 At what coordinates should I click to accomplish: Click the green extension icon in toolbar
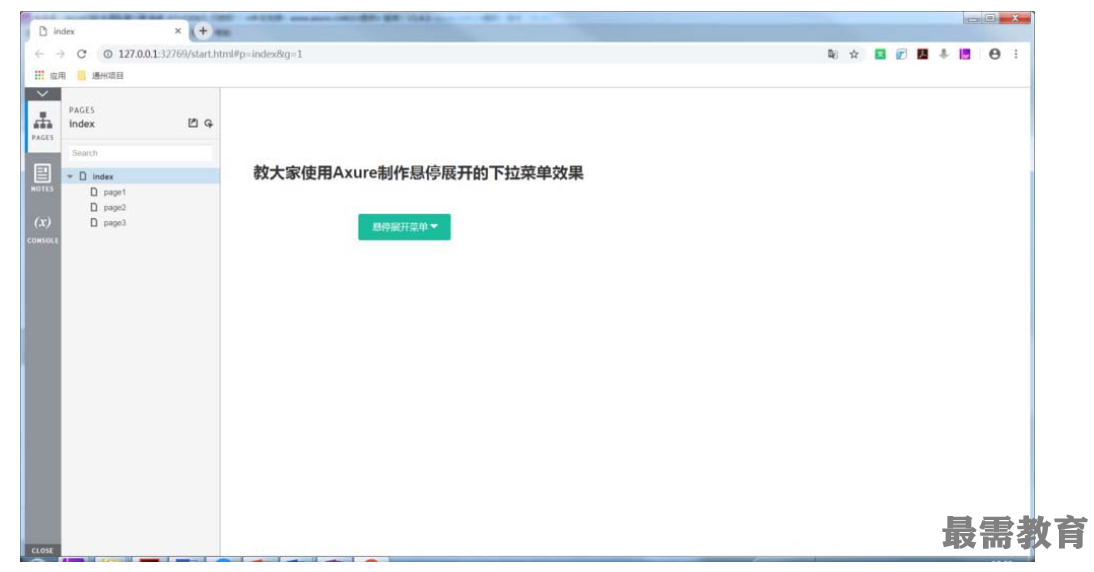(x=881, y=54)
